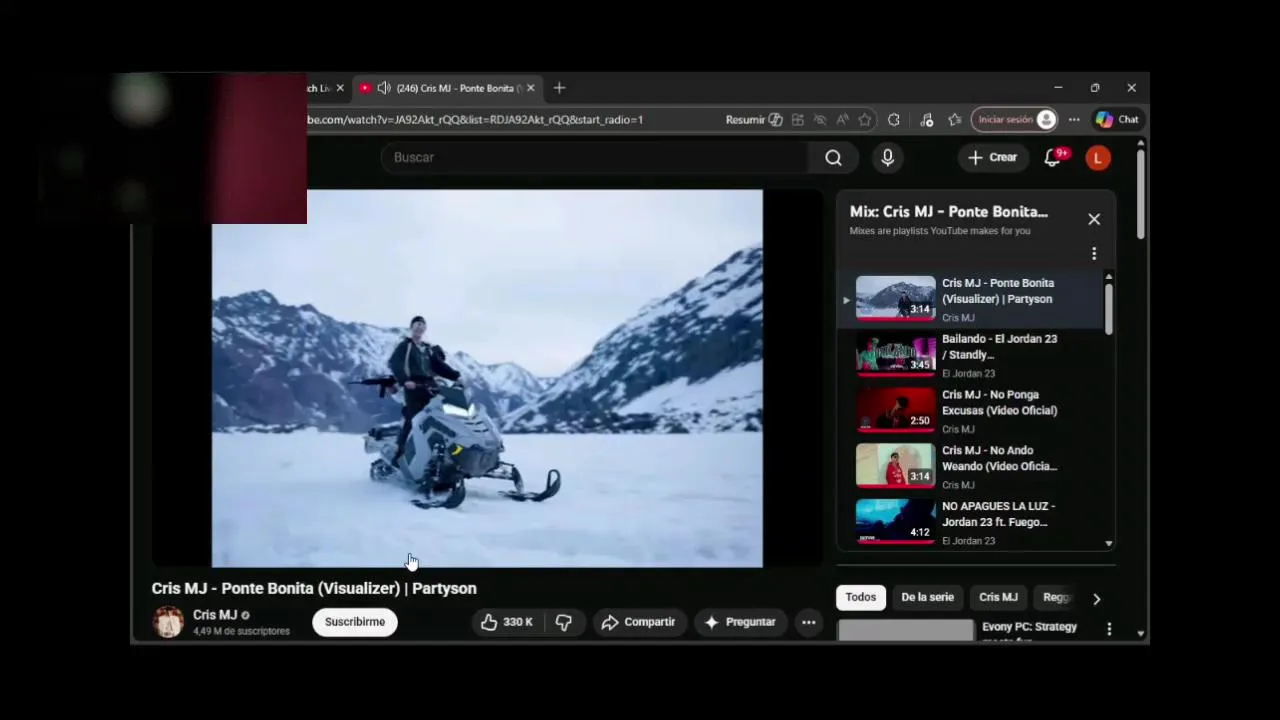Click the Crear create button
The image size is (1280, 720).
(x=992, y=157)
